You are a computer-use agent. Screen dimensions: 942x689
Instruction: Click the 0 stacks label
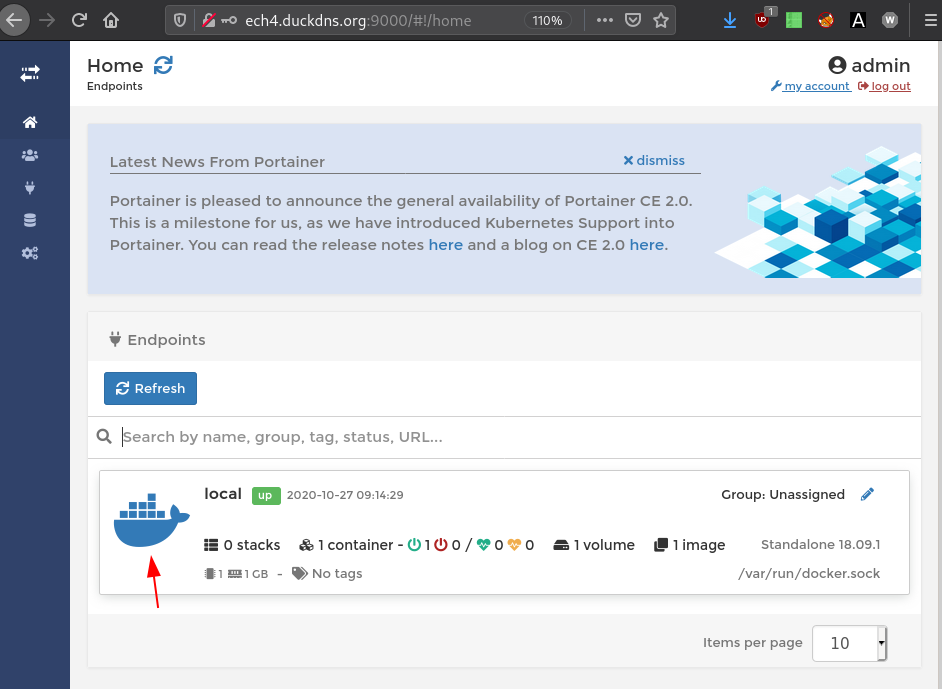point(242,545)
